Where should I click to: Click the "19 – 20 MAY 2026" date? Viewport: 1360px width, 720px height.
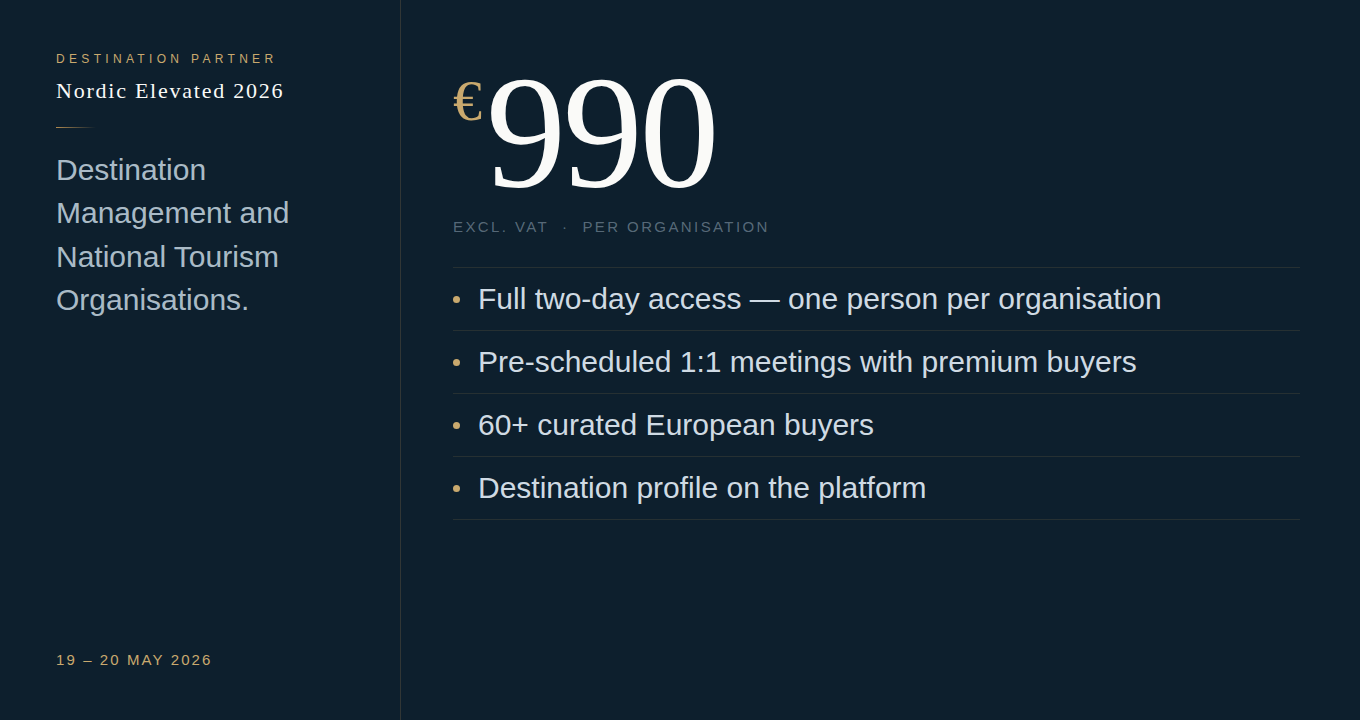point(134,660)
